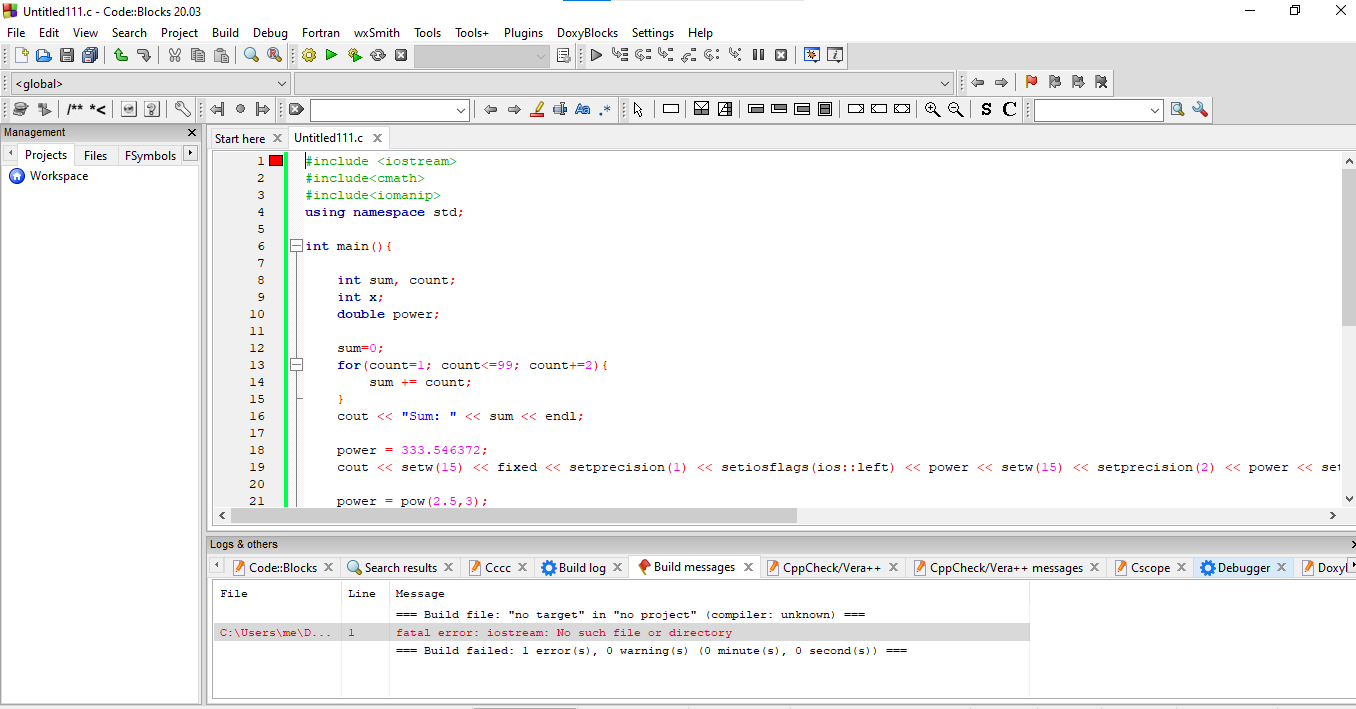The image size is (1356, 709).
Task: Expand the search text combo box
Action: (x=460, y=110)
